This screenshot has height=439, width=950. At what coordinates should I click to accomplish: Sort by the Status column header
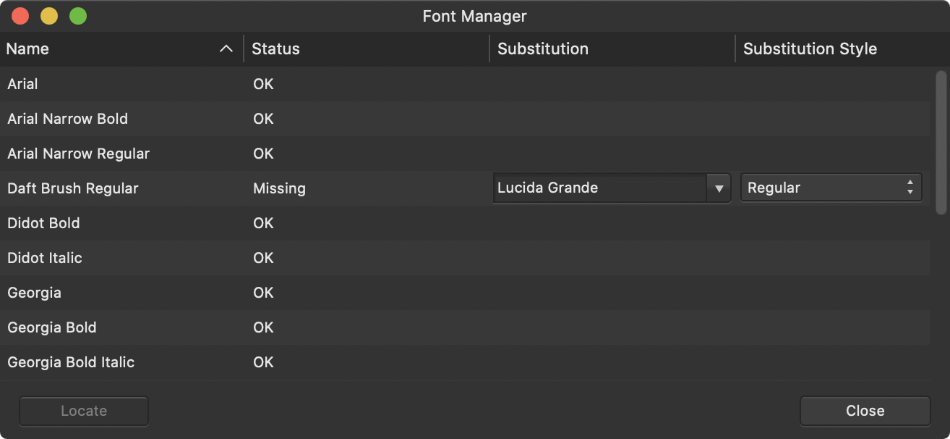(x=276, y=49)
